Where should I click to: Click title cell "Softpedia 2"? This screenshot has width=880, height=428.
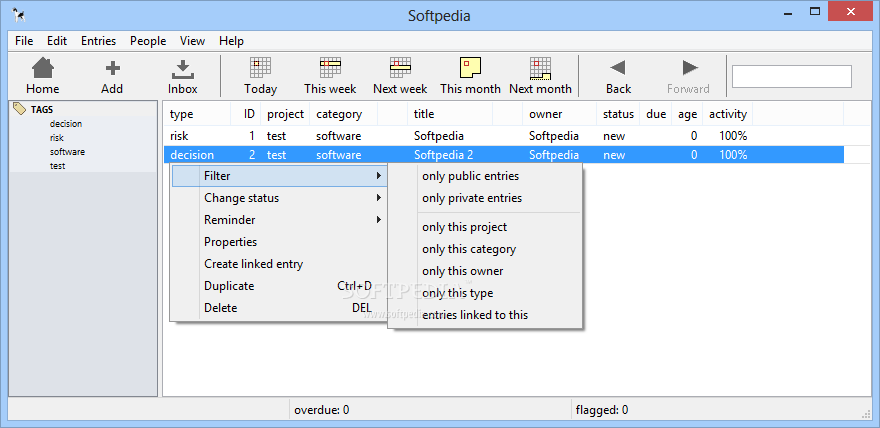point(444,155)
